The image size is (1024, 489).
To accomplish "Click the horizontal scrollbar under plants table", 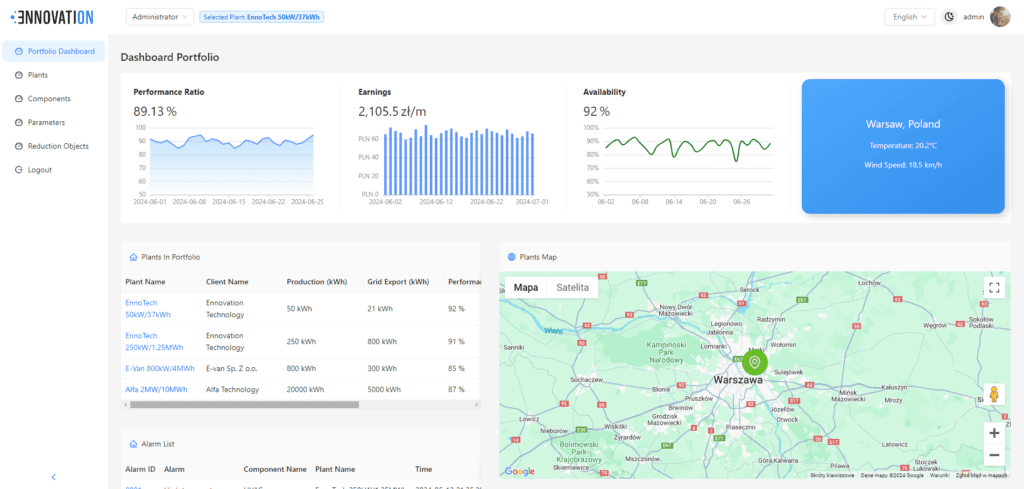I will (243, 405).
